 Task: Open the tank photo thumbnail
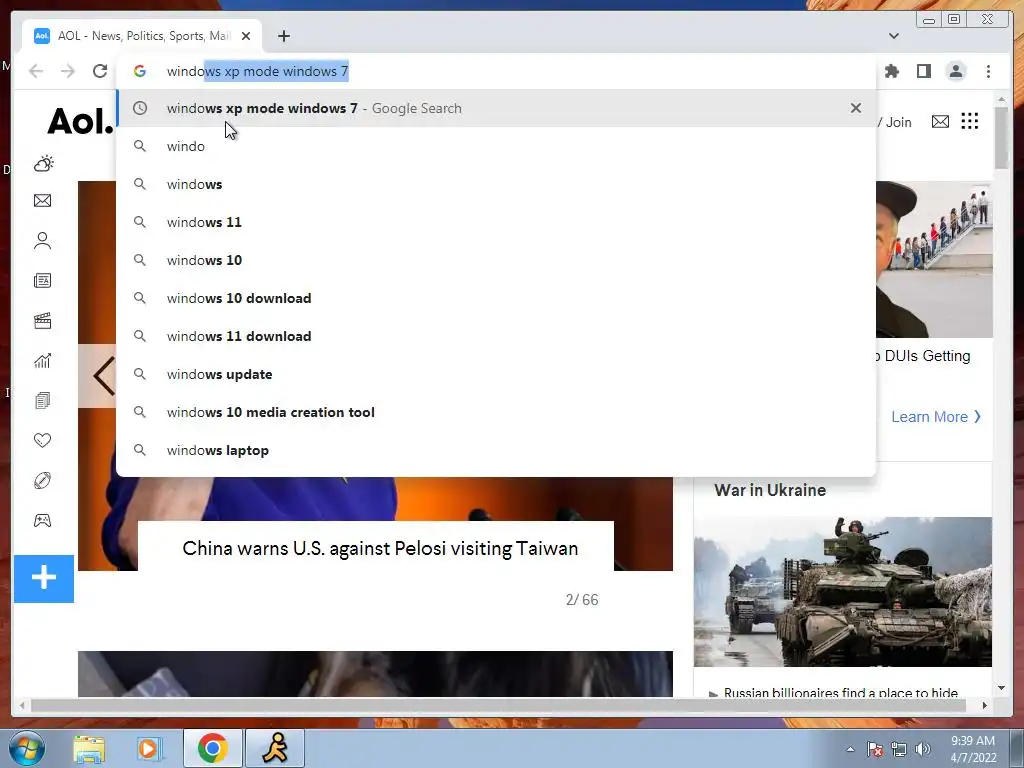click(x=843, y=592)
